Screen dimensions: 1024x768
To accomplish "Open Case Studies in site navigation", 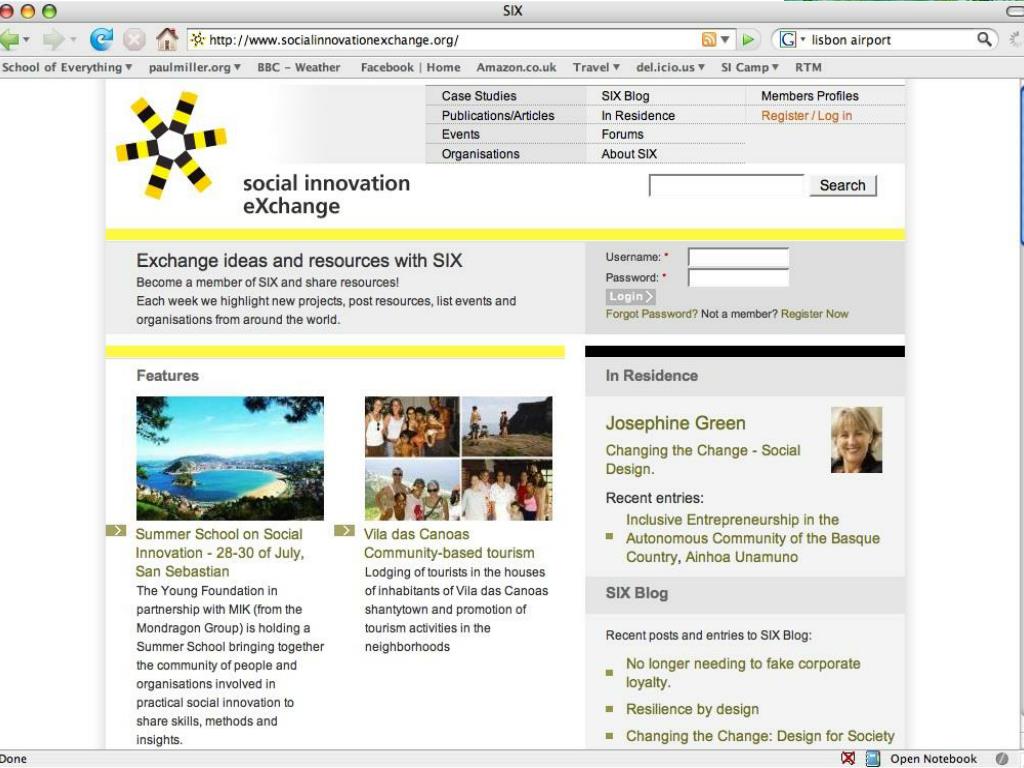I will coord(479,96).
